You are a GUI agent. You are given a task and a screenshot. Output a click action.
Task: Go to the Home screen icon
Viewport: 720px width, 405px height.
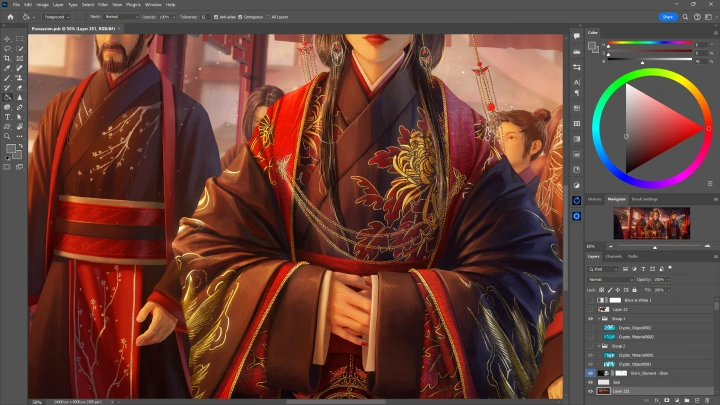coord(10,17)
